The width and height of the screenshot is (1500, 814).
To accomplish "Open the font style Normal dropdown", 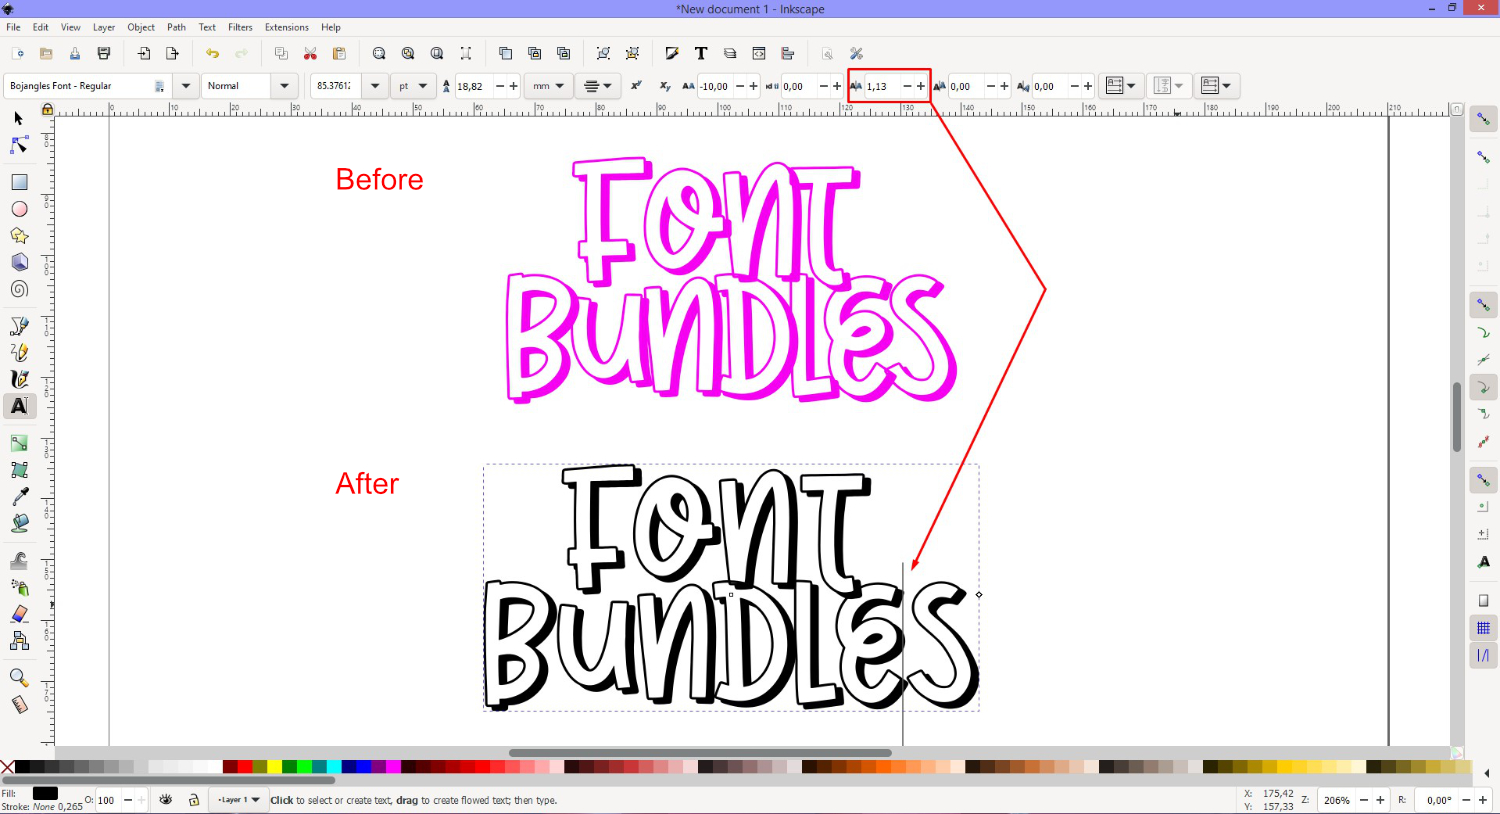I will click(x=285, y=86).
